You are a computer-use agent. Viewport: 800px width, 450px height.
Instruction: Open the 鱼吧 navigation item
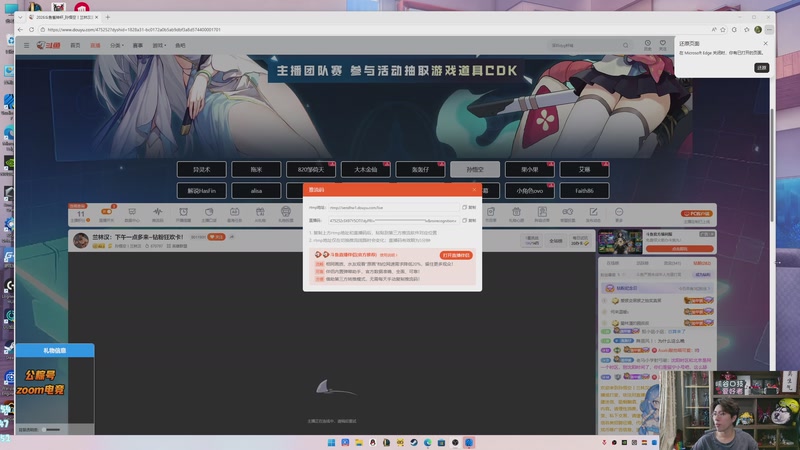(x=180, y=45)
